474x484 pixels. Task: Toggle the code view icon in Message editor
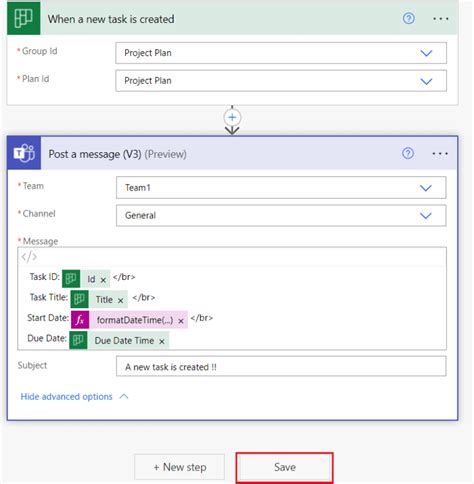point(29,257)
